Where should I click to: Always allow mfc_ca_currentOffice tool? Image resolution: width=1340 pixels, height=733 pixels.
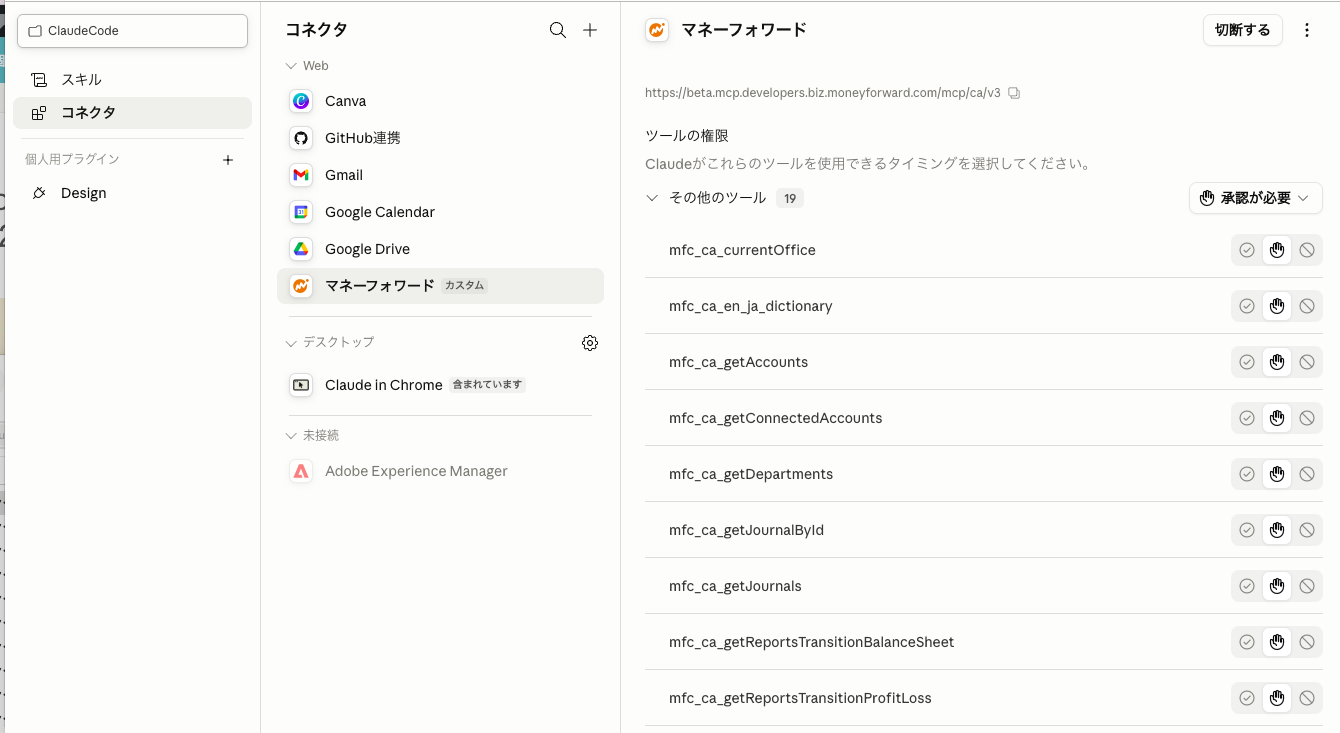1247,250
